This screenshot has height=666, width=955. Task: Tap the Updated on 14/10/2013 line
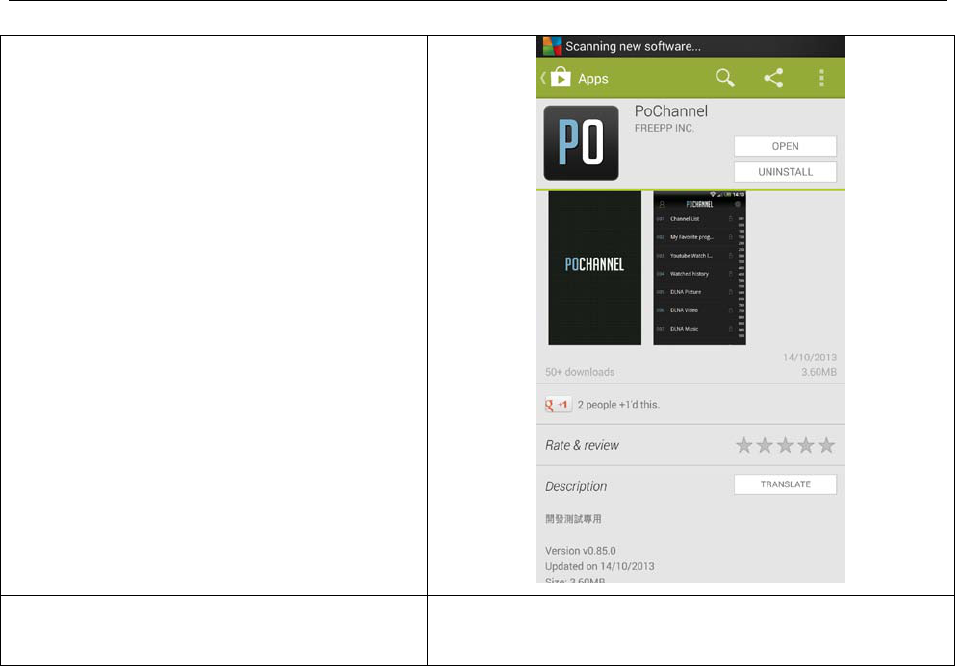tap(600, 566)
